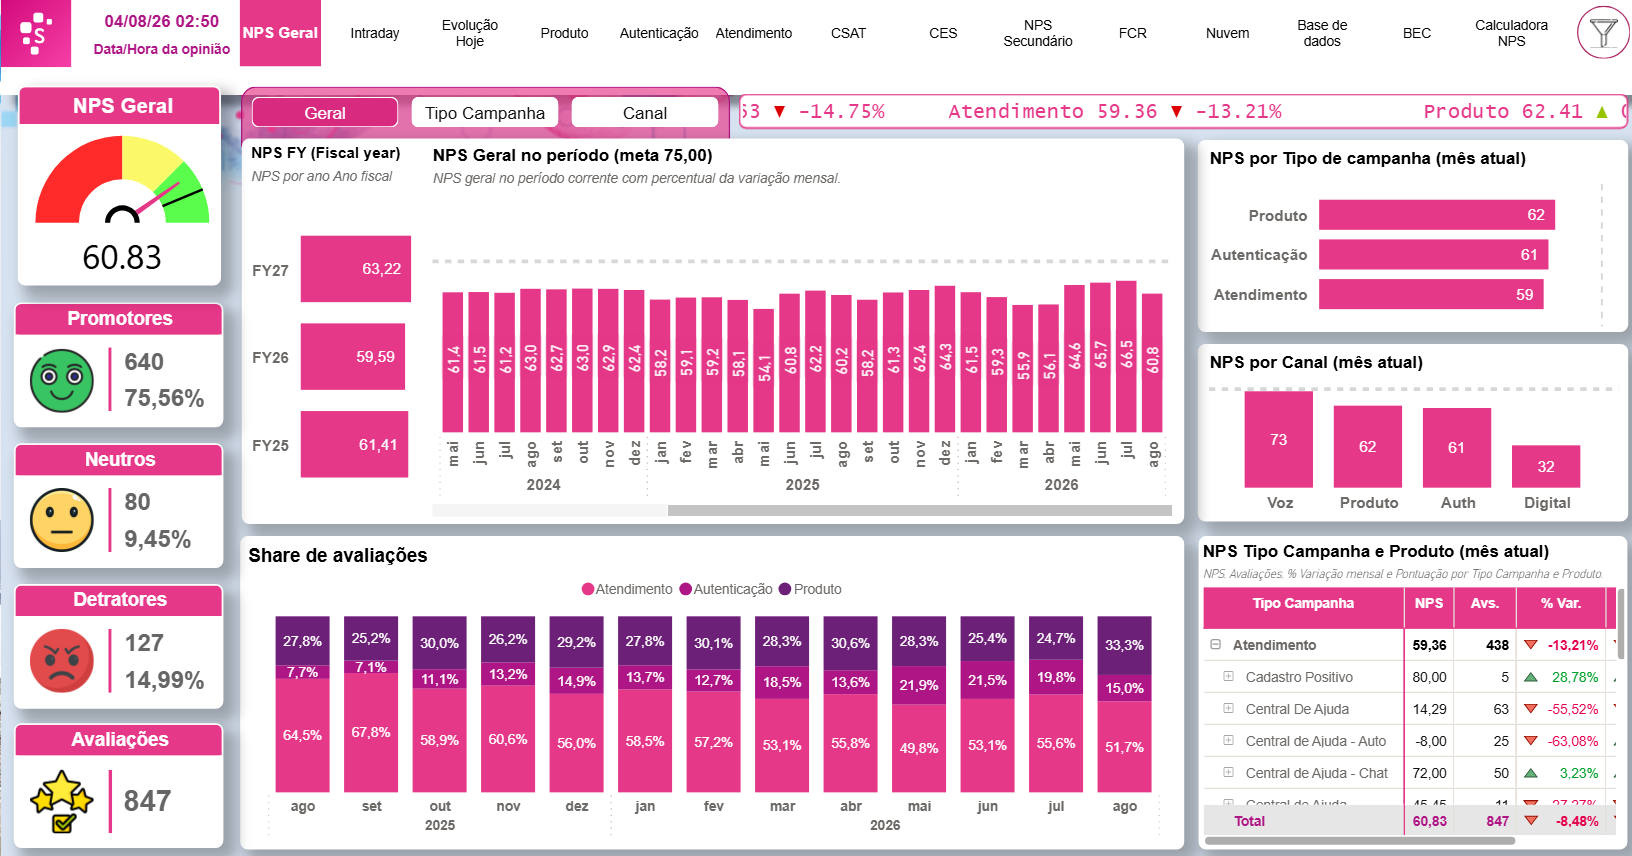Collapse the Atendimento row group
The height and width of the screenshot is (856, 1632).
click(x=1216, y=645)
